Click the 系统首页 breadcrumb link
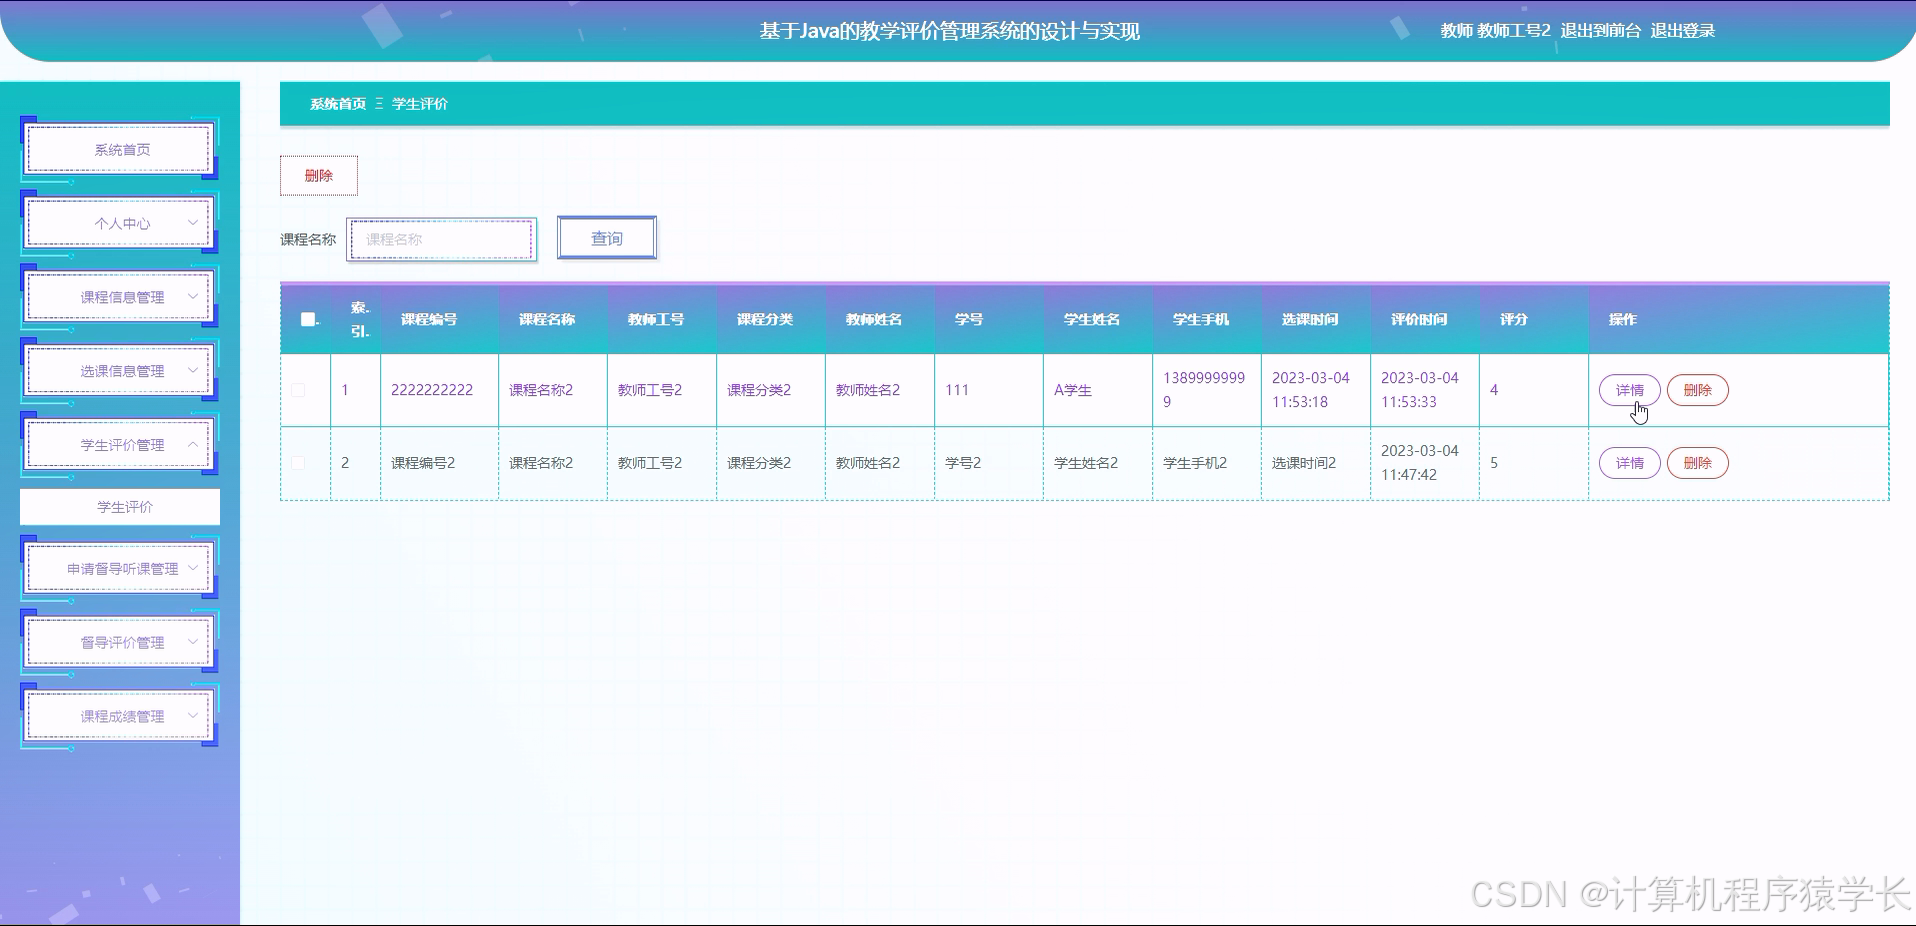The image size is (1916, 926). pyautogui.click(x=338, y=104)
